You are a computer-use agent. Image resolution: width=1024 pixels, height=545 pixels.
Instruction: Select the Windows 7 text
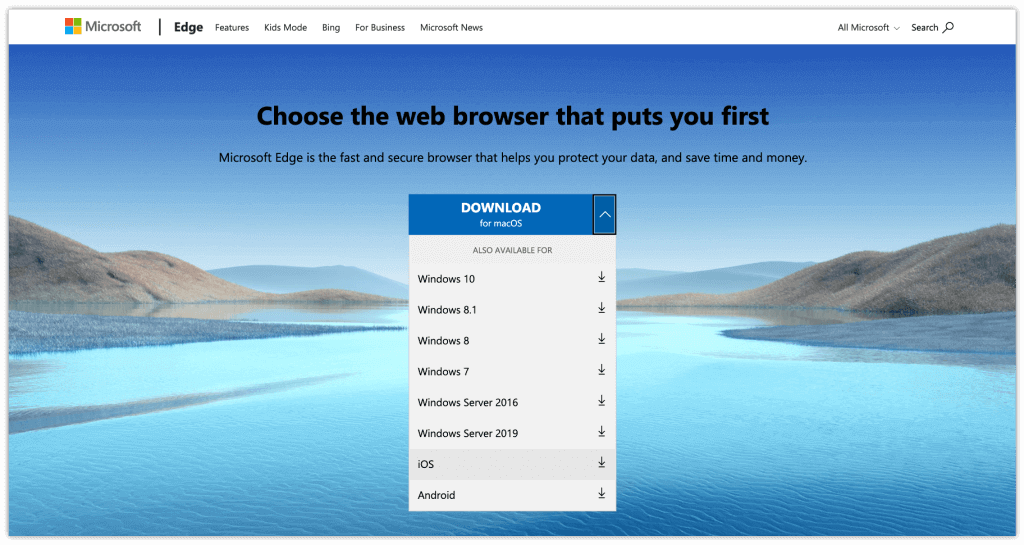[x=443, y=371]
